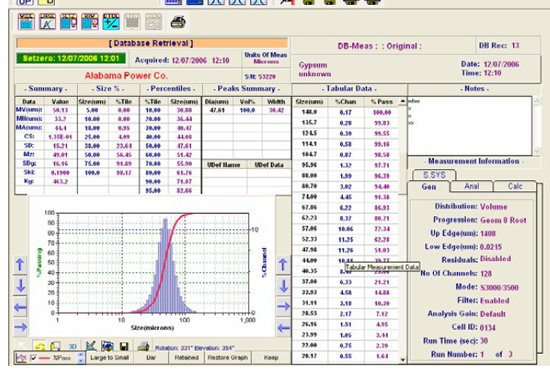The image size is (550, 375).
Task: Toggle the %Pass curve checkbox
Action: 33,358
